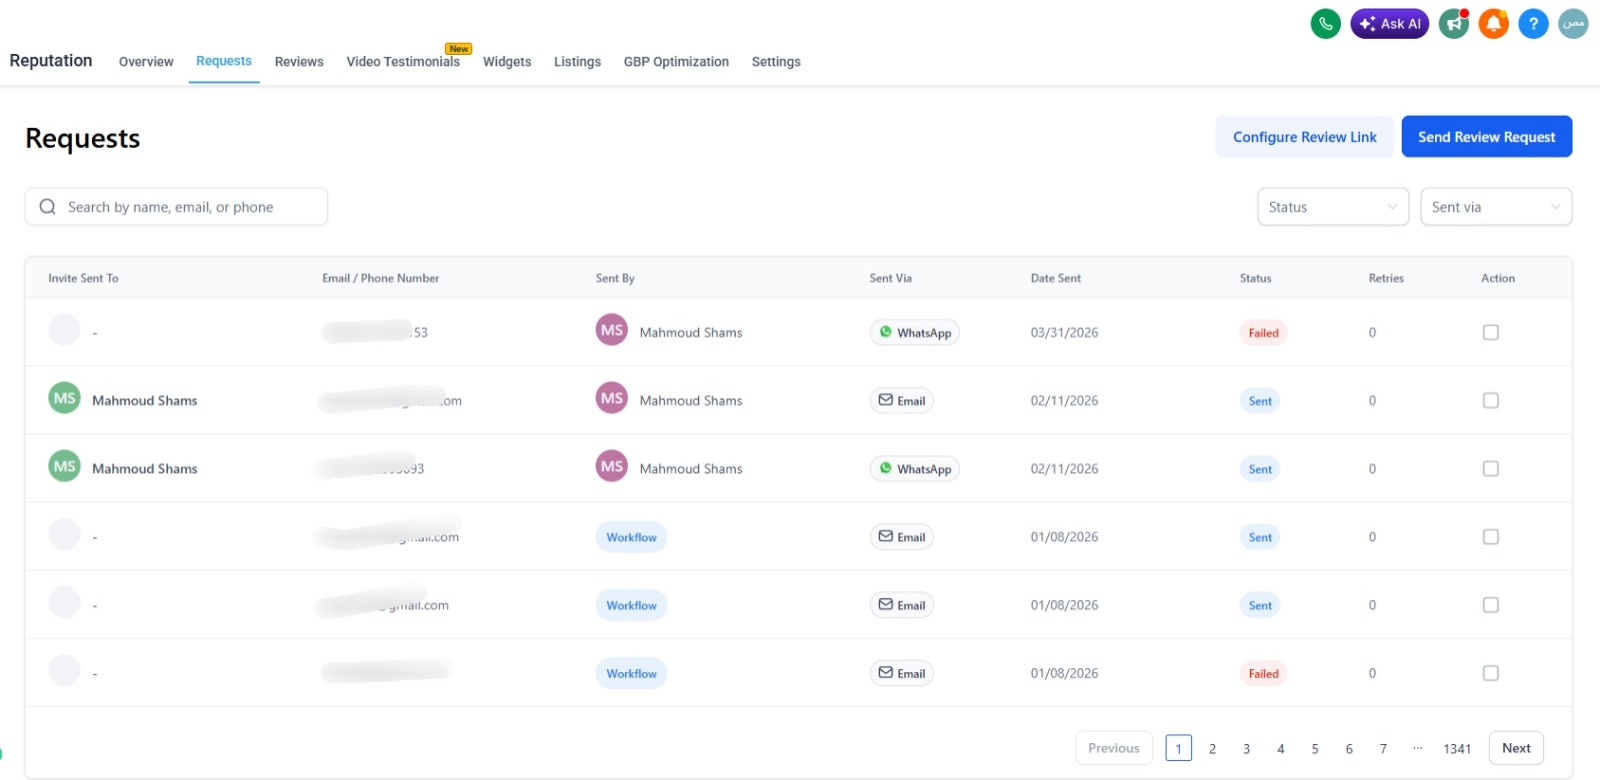Click the 03/31/2026 date cell
The height and width of the screenshot is (780, 1600).
[1064, 333]
